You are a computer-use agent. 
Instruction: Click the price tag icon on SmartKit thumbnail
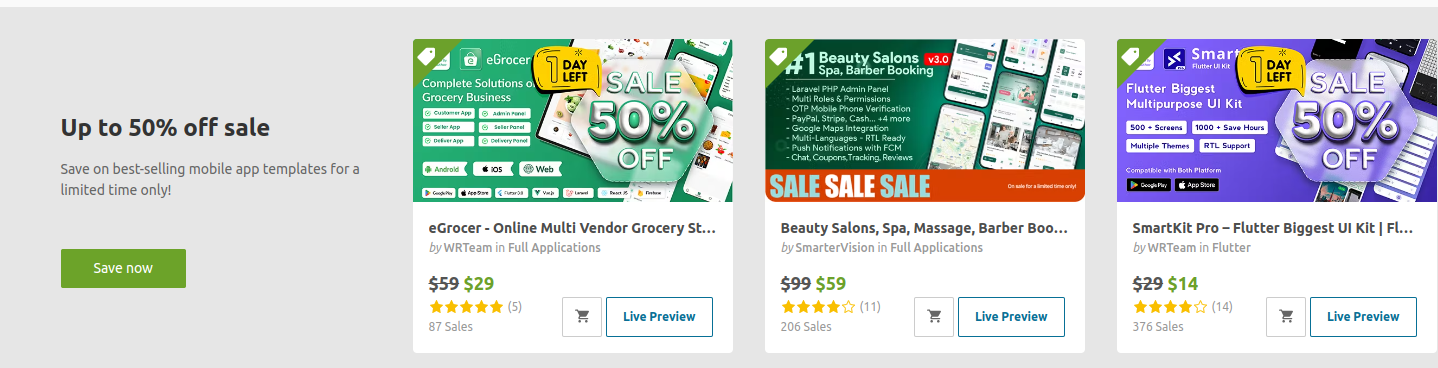(1133, 56)
